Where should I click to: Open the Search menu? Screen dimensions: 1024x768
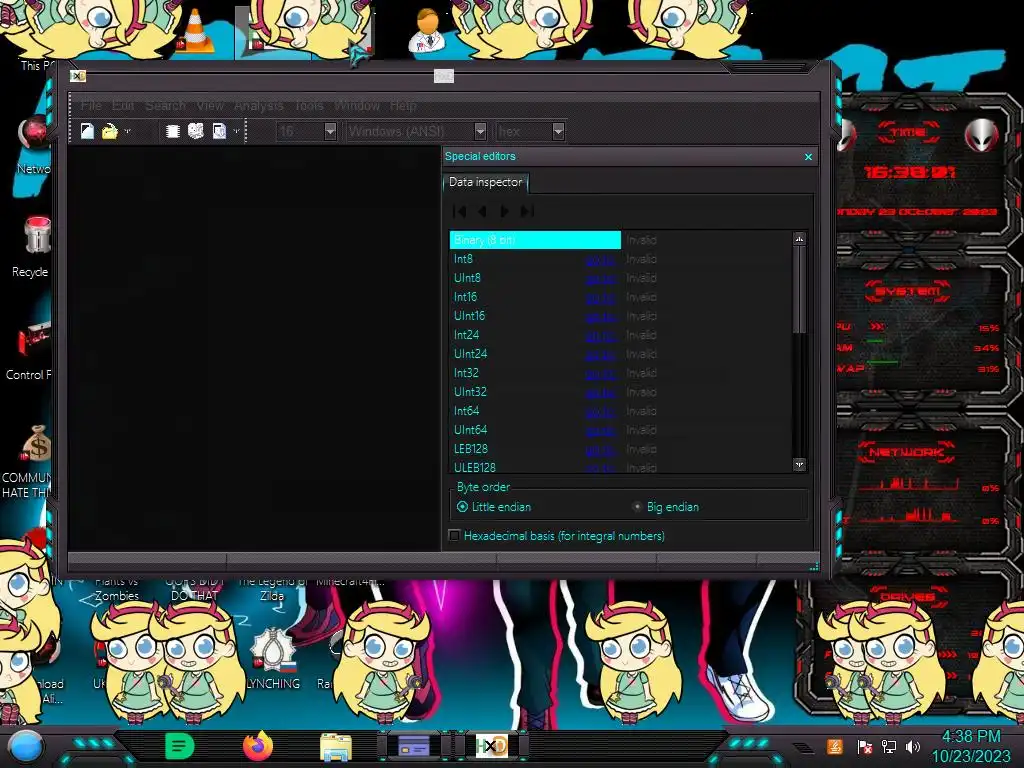click(165, 105)
